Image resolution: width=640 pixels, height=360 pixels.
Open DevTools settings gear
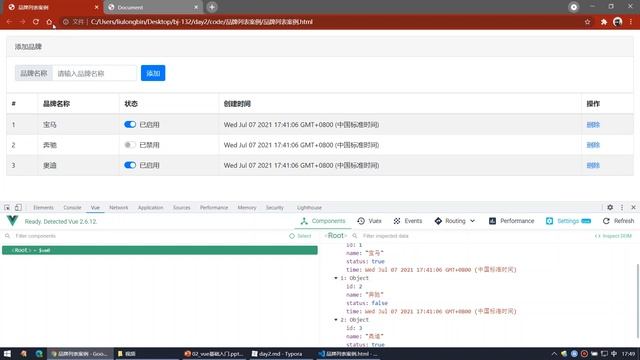click(x=610, y=207)
